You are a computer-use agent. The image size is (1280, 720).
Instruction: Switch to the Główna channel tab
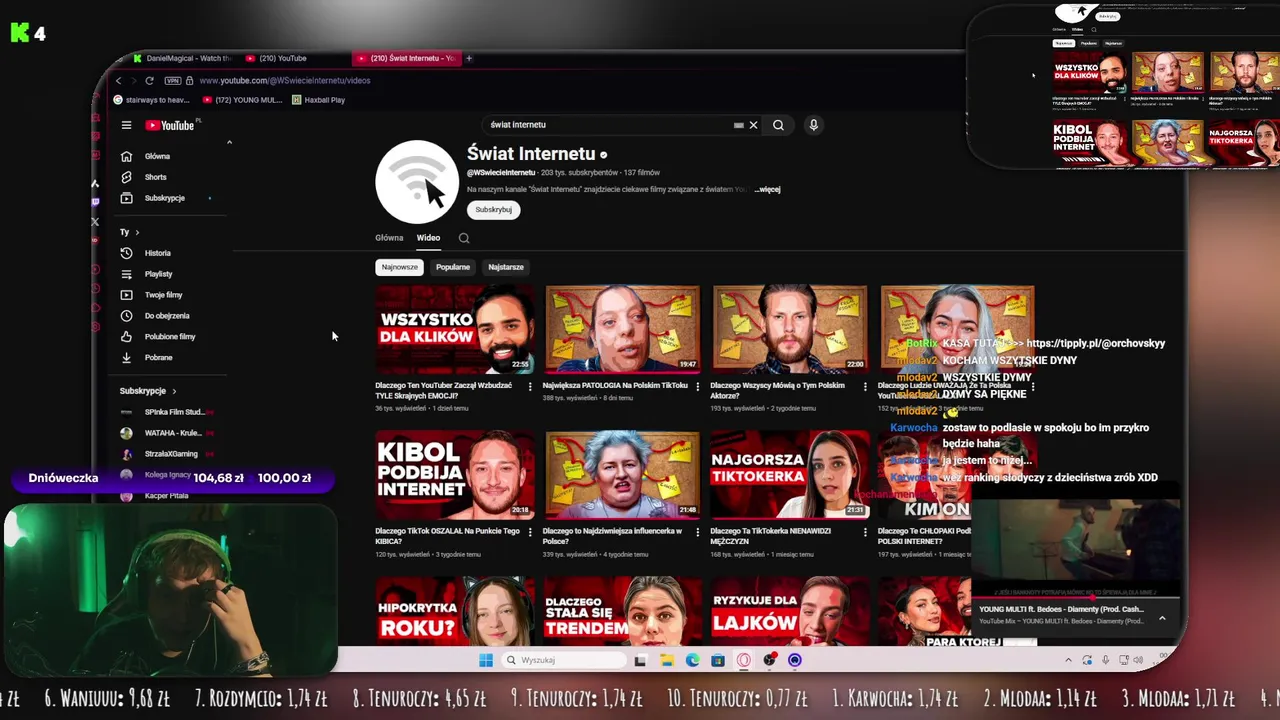[389, 238]
